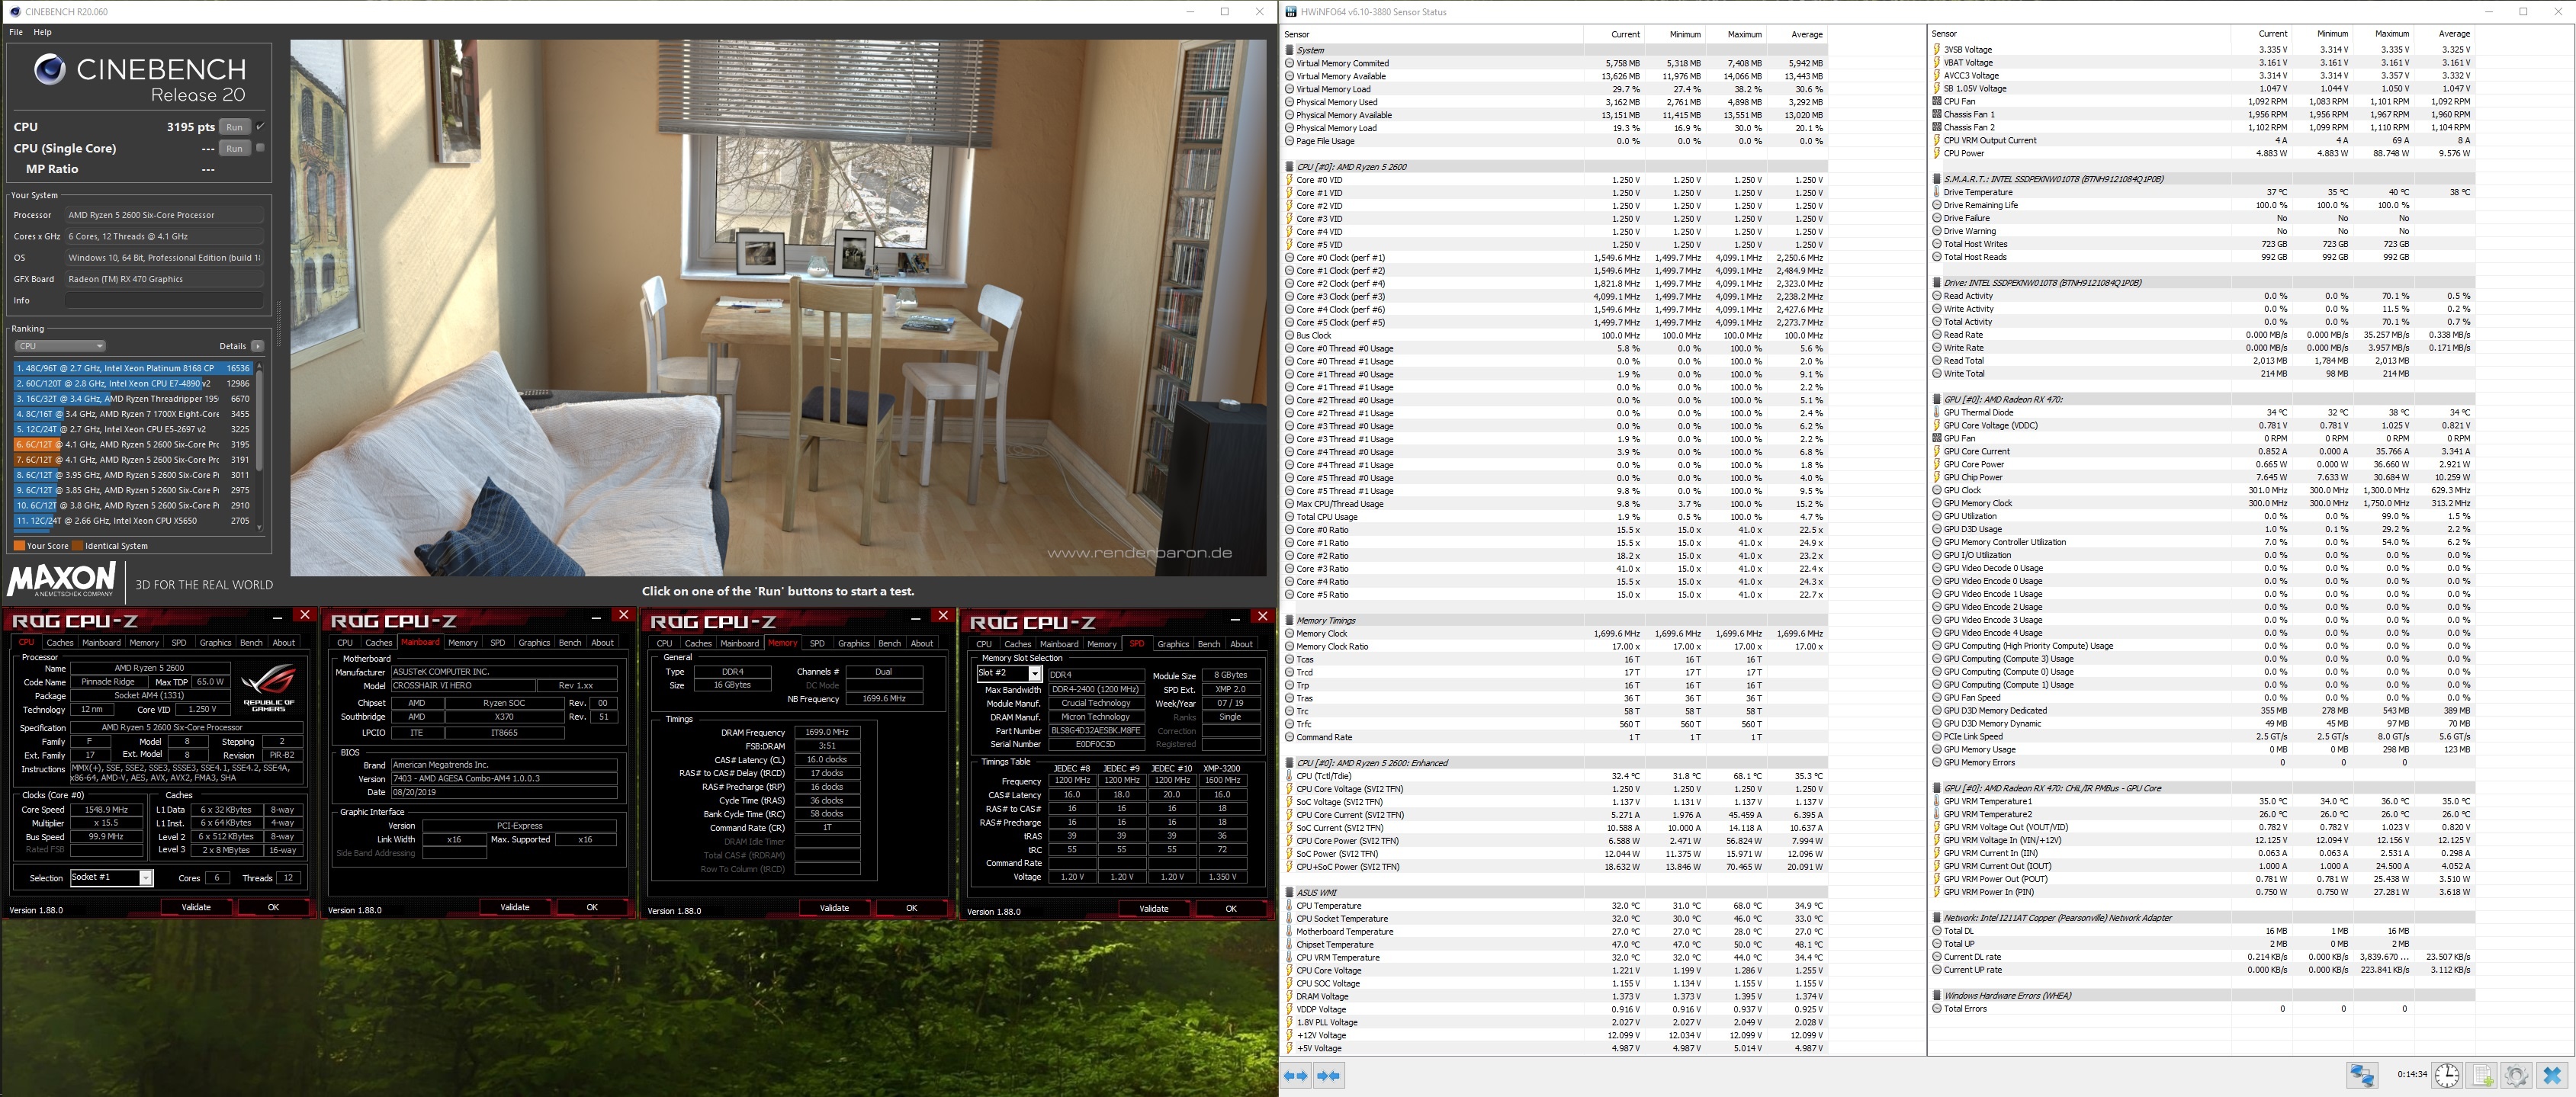Start logging with the spreadsheet plus icon
This screenshot has width=2576, height=1097.
coord(2482,1075)
